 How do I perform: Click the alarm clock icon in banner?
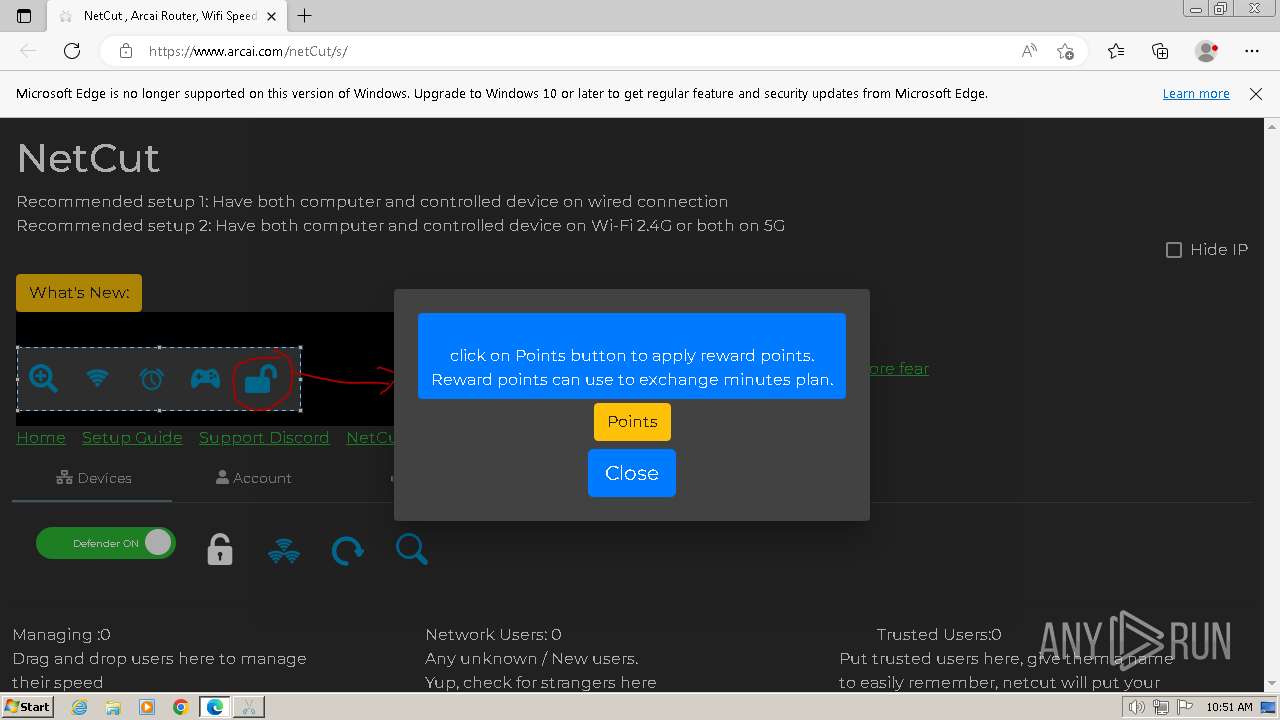point(152,378)
